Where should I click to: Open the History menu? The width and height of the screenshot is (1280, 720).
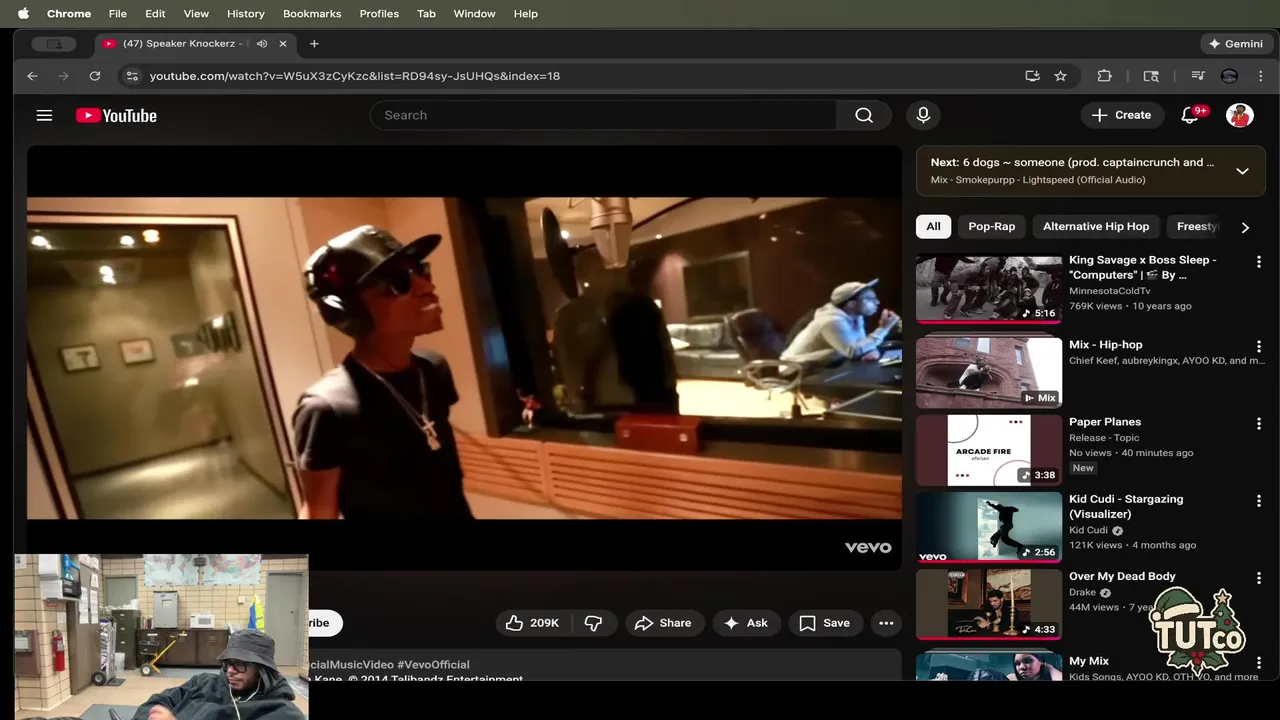(x=246, y=13)
